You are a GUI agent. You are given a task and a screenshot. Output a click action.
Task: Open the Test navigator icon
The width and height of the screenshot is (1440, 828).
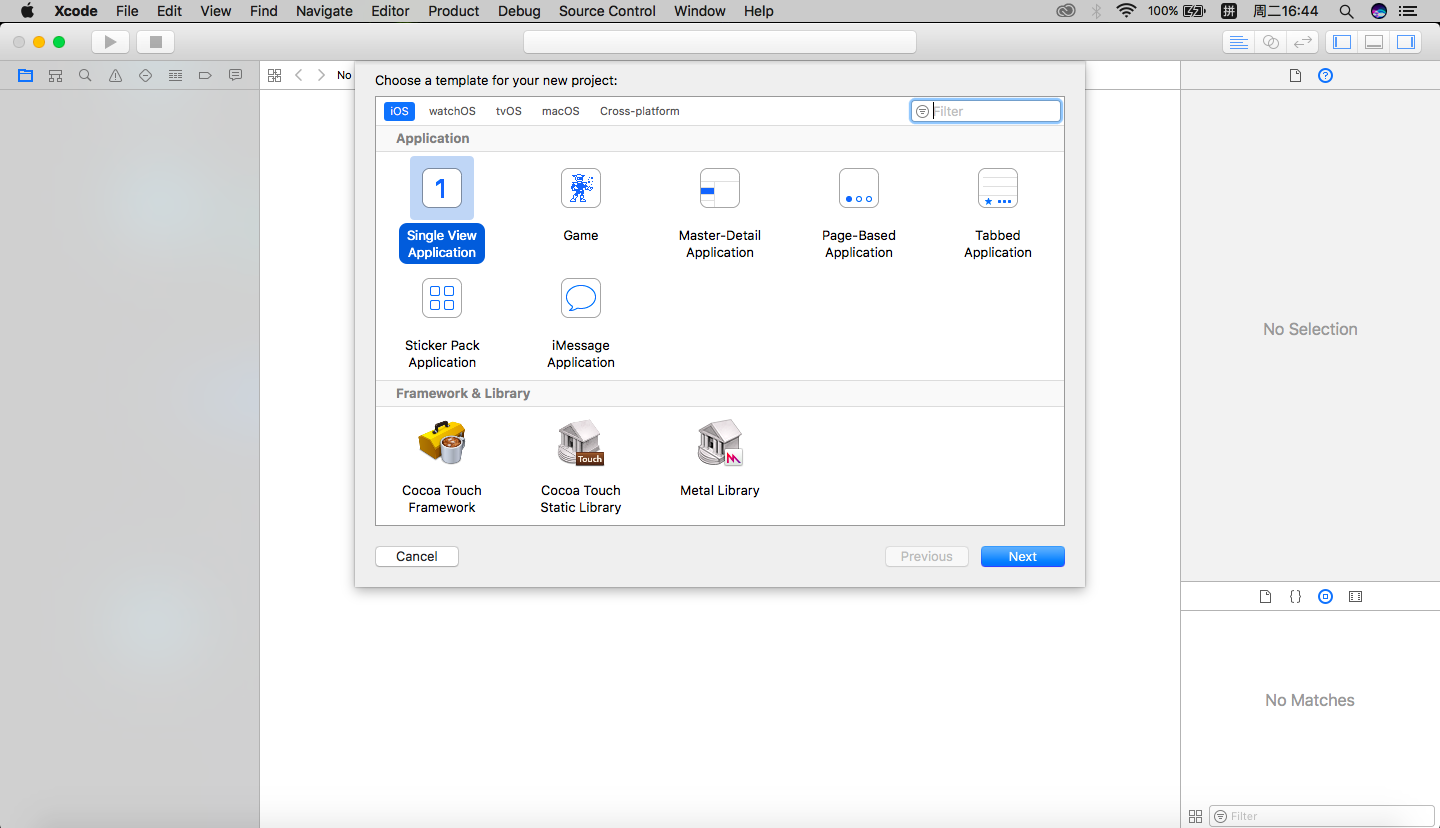[145, 75]
